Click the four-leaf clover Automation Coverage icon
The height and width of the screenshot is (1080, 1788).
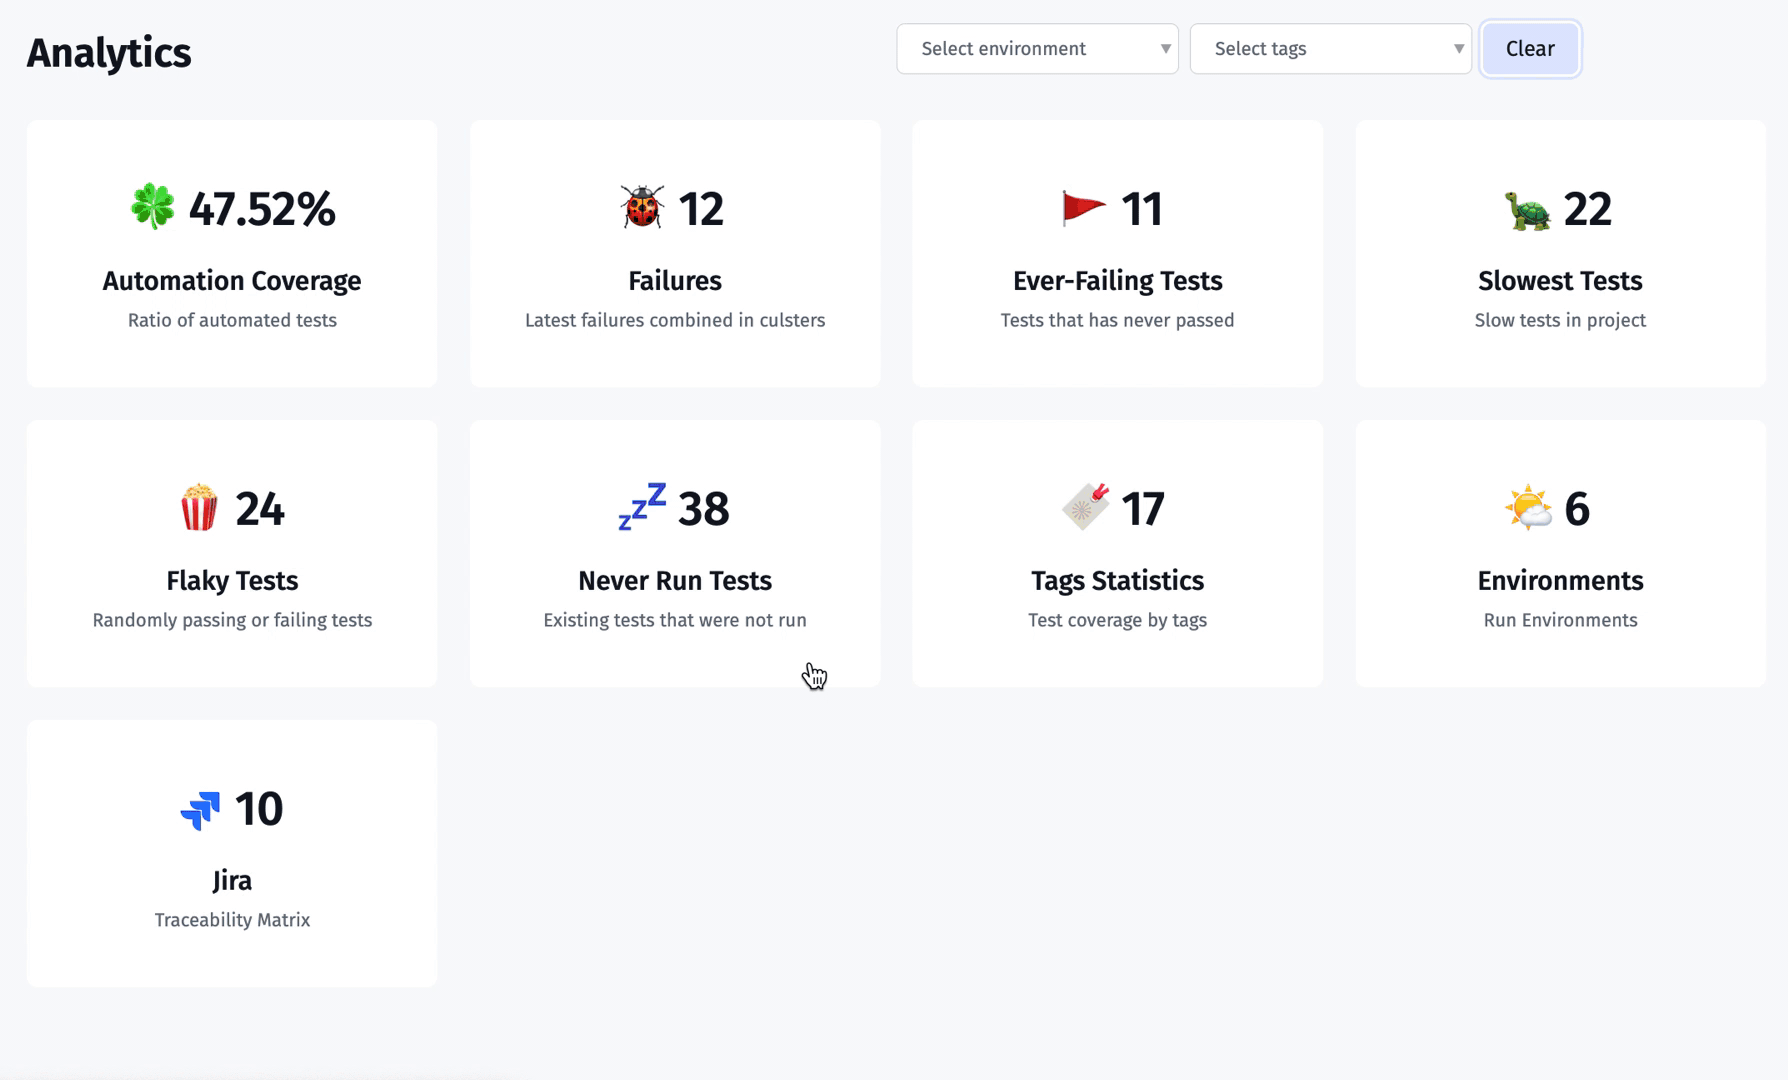point(152,207)
